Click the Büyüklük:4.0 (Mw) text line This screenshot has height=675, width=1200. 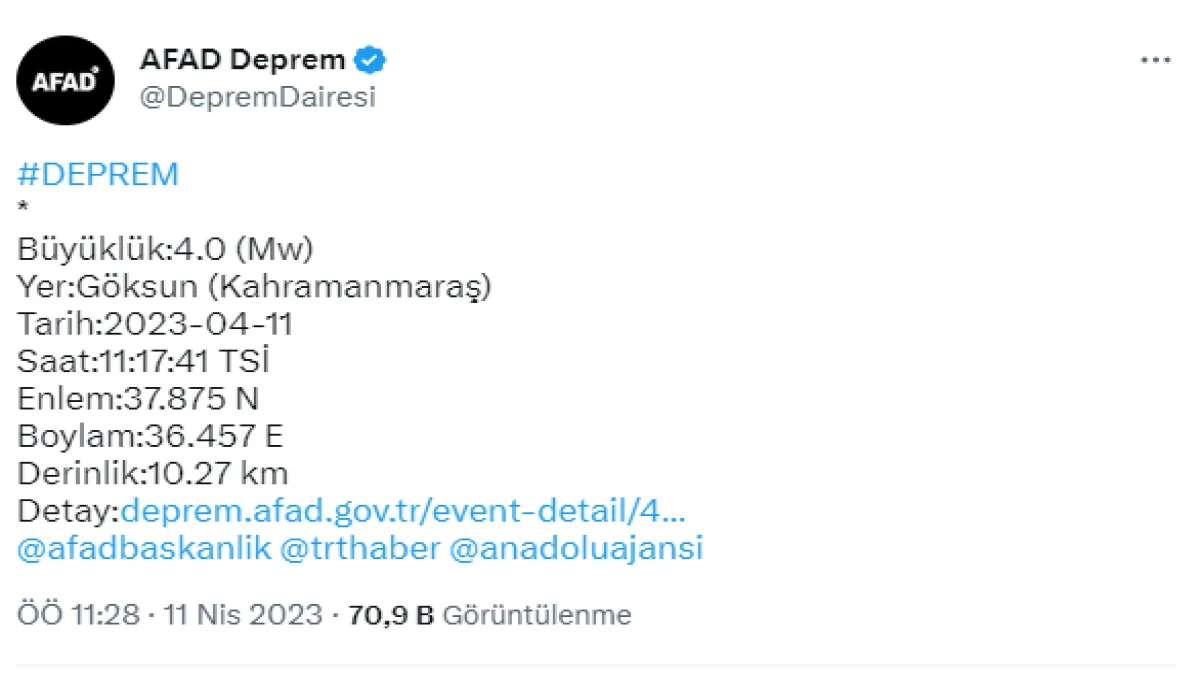tap(166, 249)
